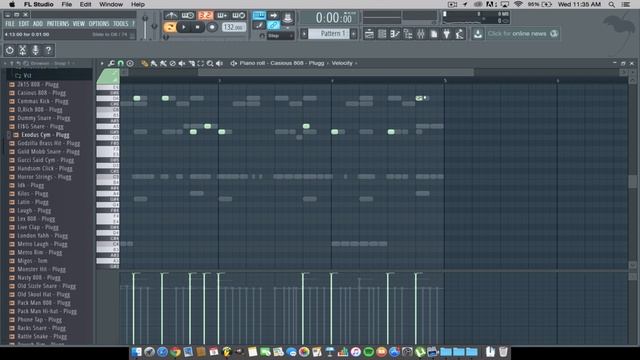The width and height of the screenshot is (640, 360).
Task: Toggle auto-scroll arrow button
Action: click(273, 16)
